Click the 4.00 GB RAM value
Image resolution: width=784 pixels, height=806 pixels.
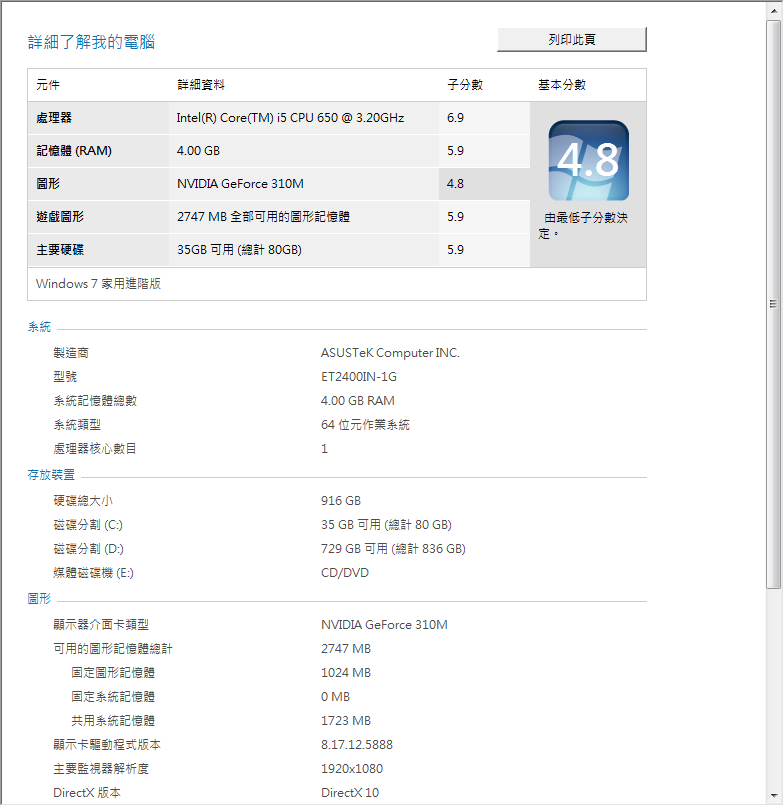pos(358,400)
